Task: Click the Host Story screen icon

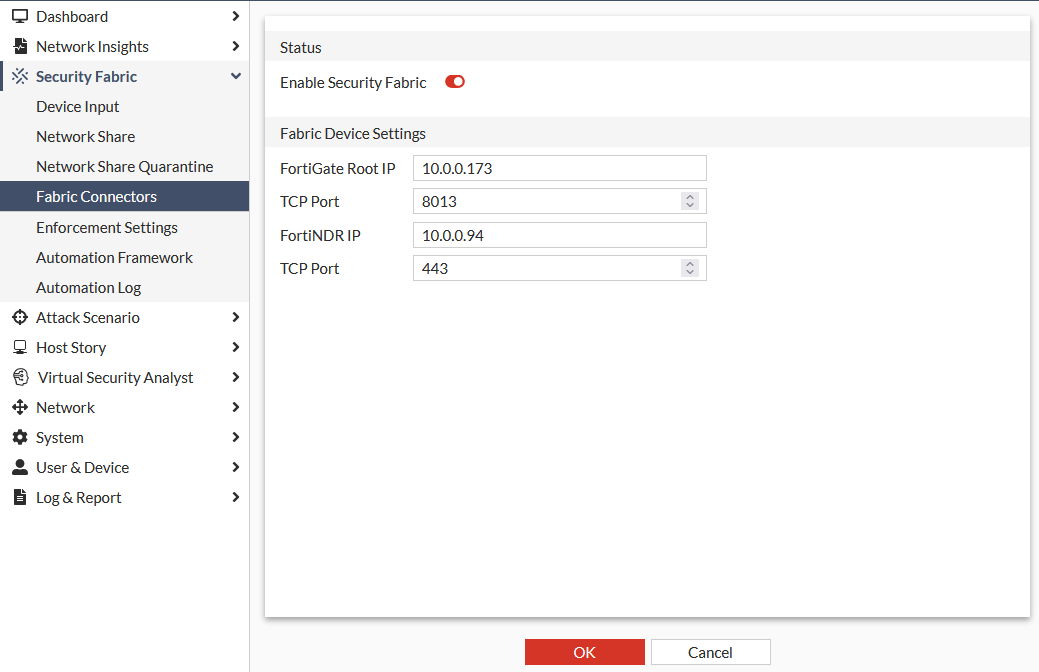Action: (20, 347)
